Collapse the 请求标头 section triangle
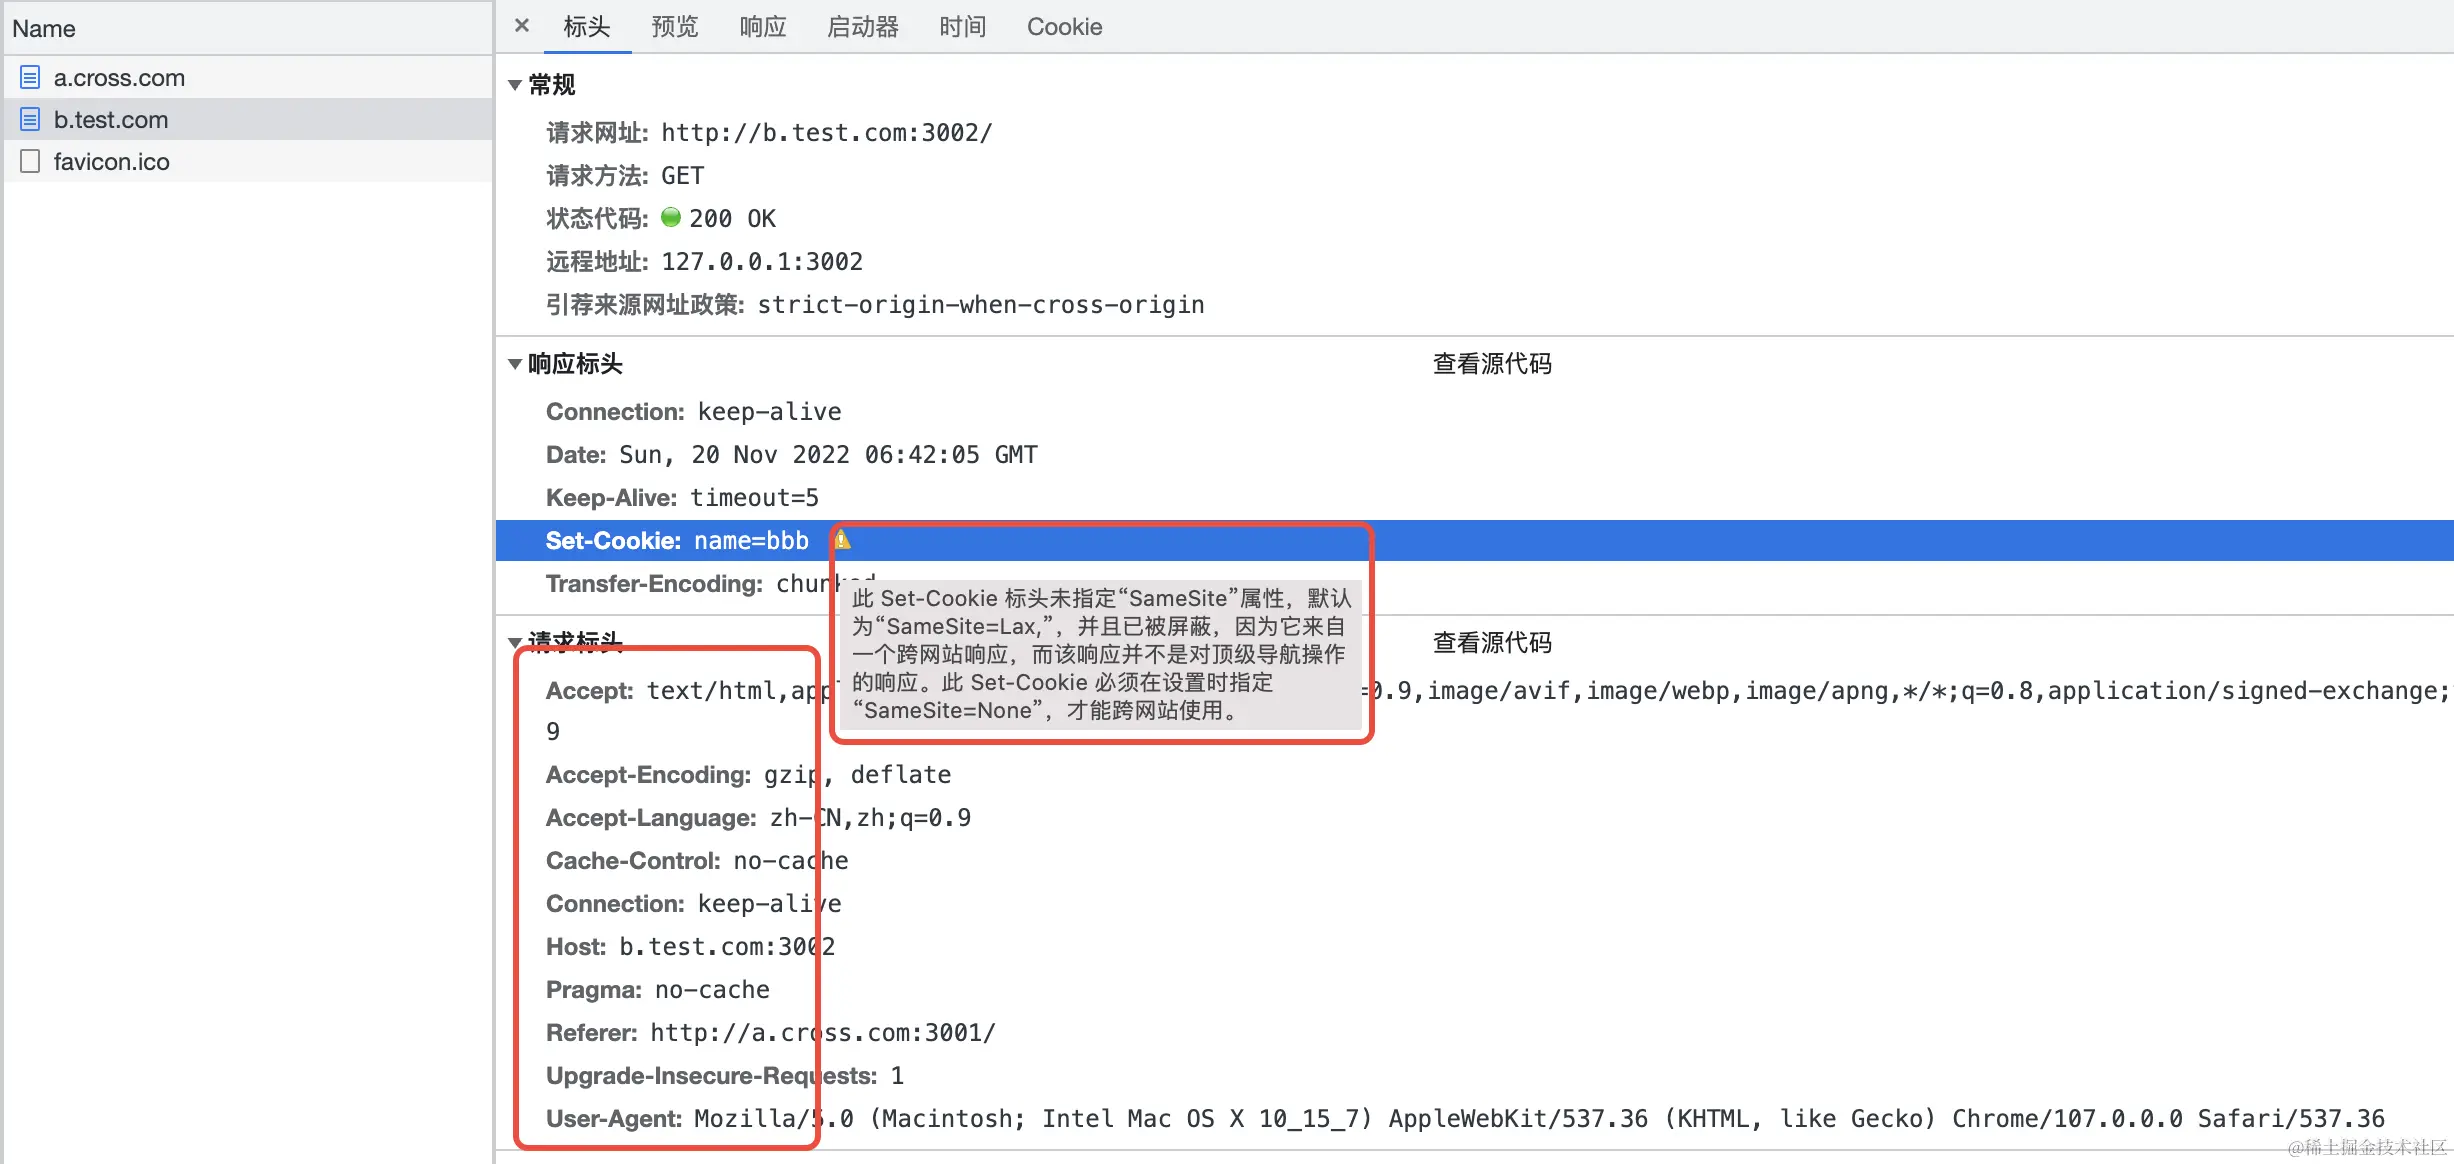This screenshot has width=2454, height=1164. [x=515, y=641]
